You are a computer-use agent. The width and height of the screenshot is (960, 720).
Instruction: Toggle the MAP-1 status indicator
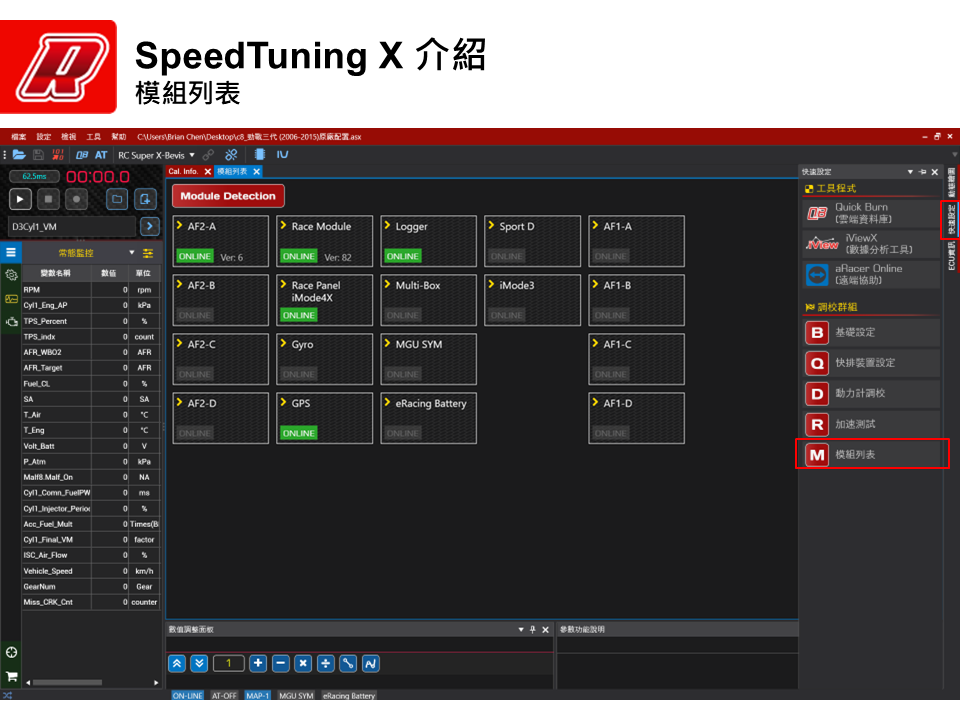pyautogui.click(x=258, y=696)
